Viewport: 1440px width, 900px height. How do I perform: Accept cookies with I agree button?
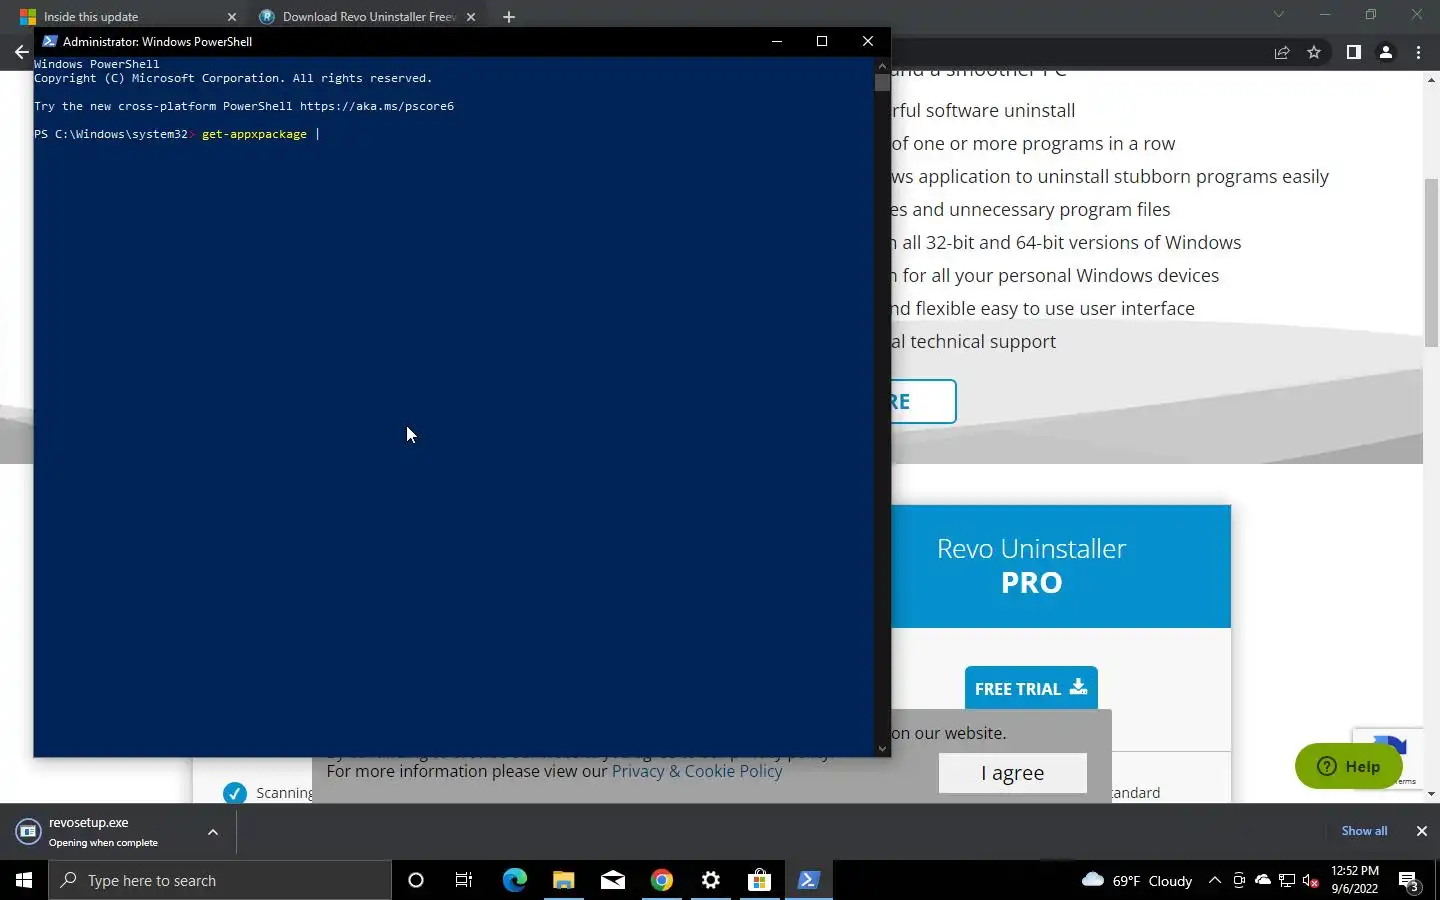1012,772
